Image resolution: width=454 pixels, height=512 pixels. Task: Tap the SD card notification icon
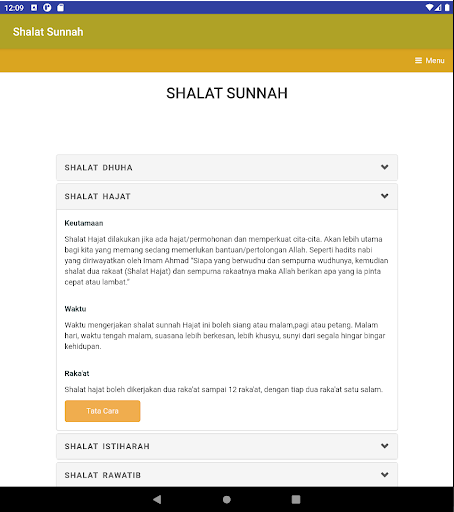[x=60, y=7]
